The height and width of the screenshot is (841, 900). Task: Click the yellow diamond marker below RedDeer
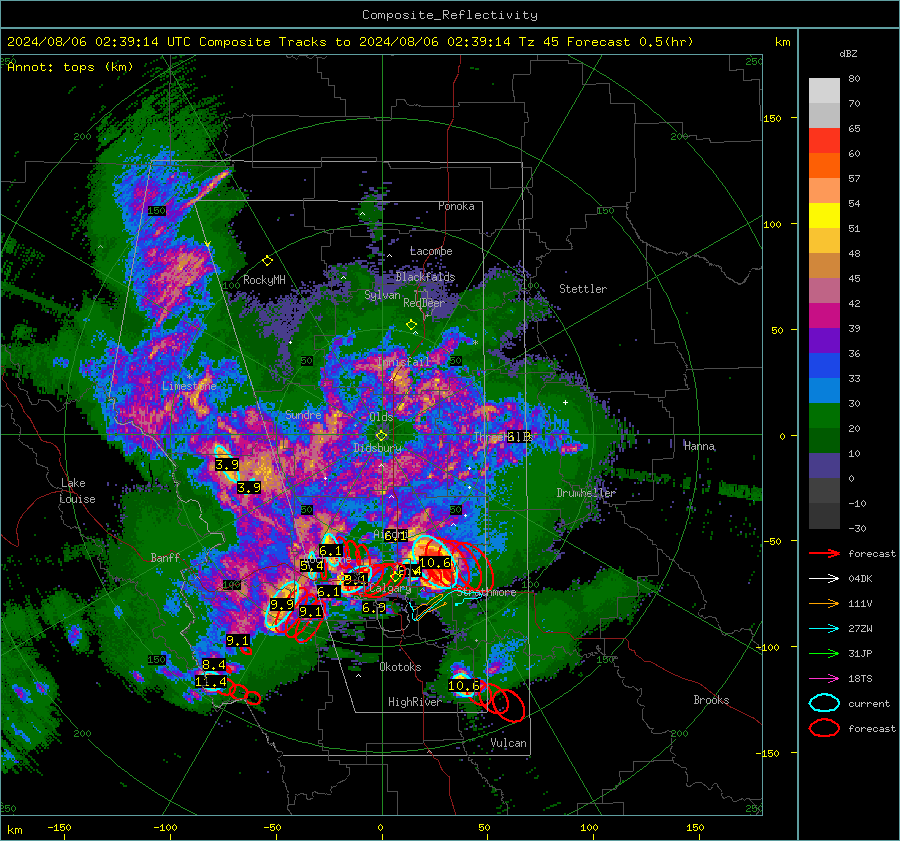(411, 325)
